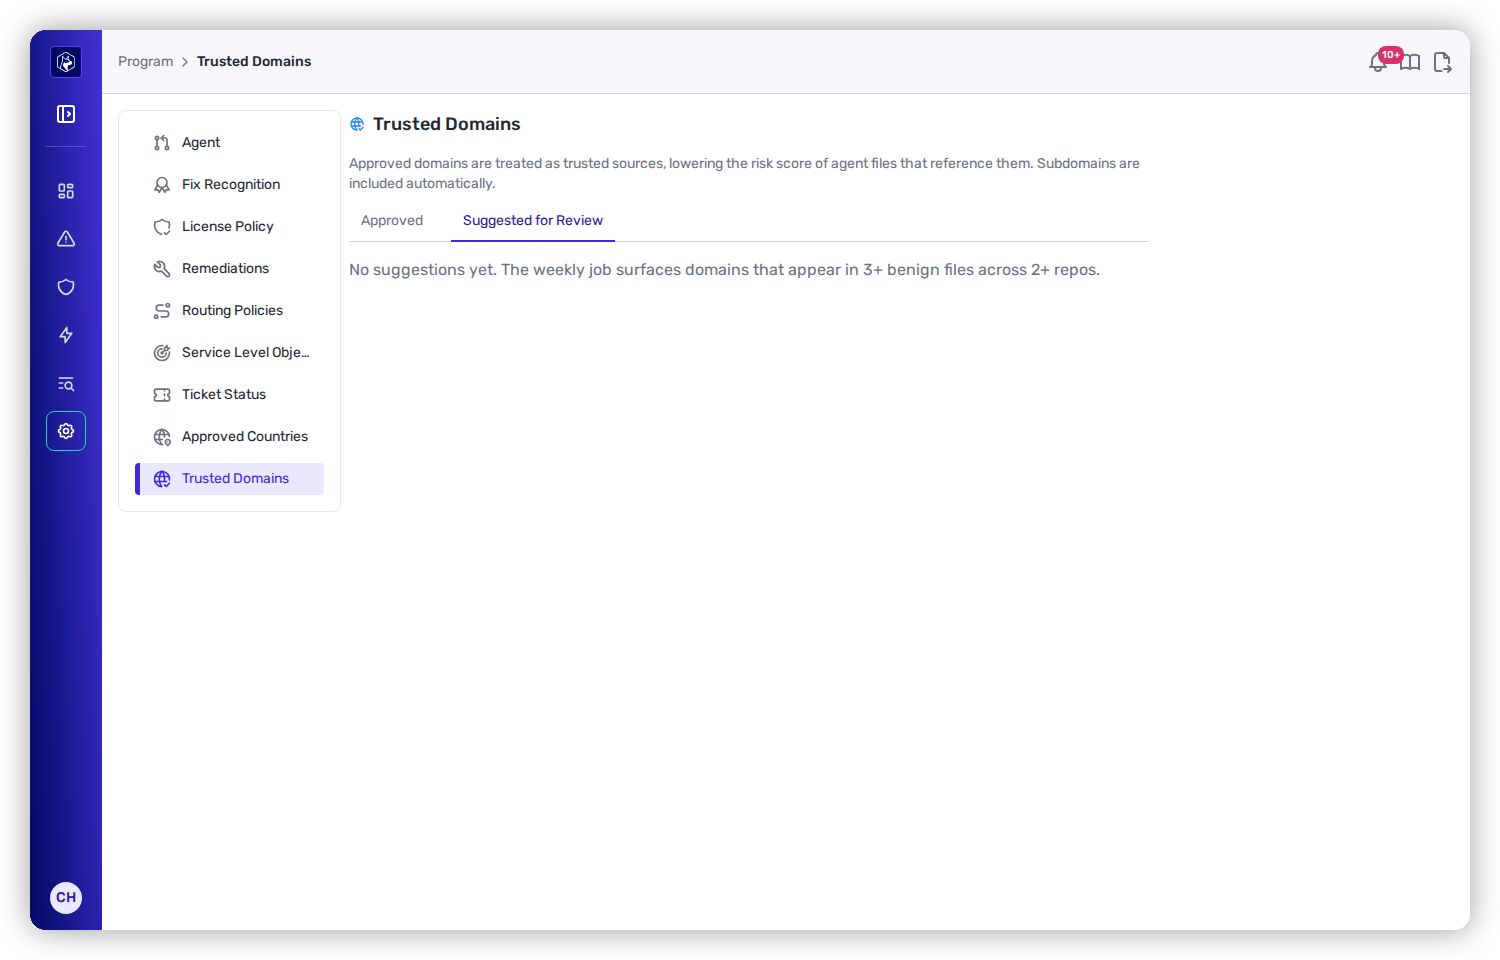The image size is (1500, 960).
Task: Open the dashboard grid icon
Action: pyautogui.click(x=66, y=191)
